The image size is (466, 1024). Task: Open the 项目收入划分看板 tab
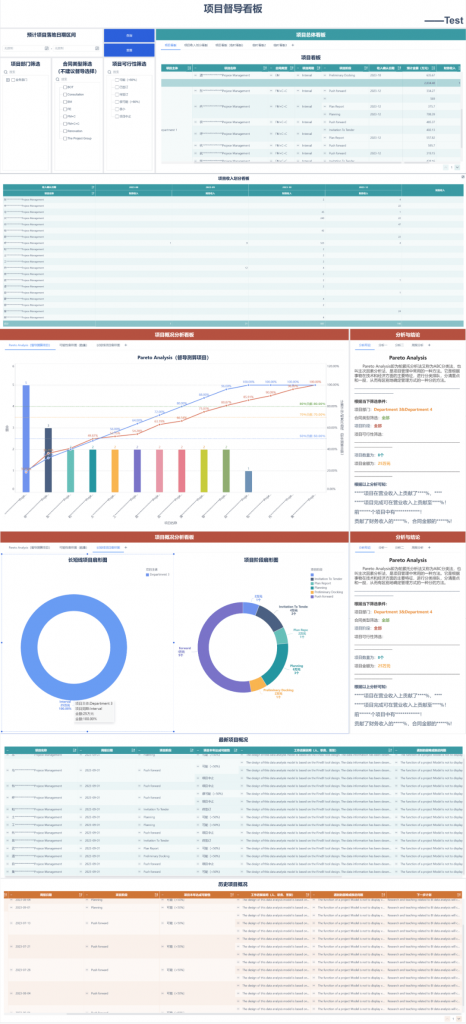(196, 46)
